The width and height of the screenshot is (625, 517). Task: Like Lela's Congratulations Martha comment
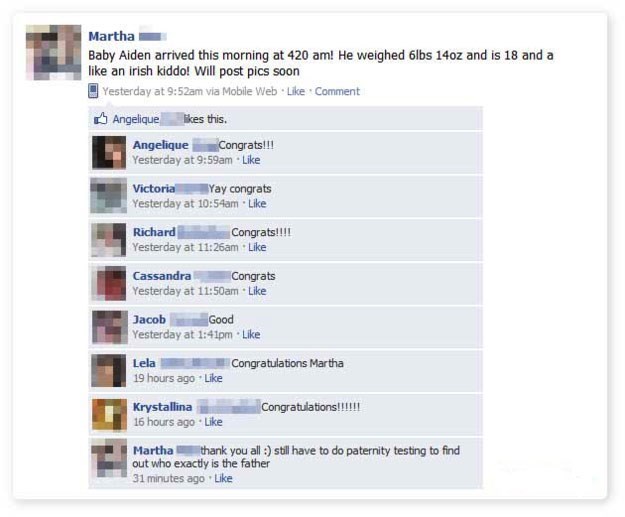coord(213,378)
